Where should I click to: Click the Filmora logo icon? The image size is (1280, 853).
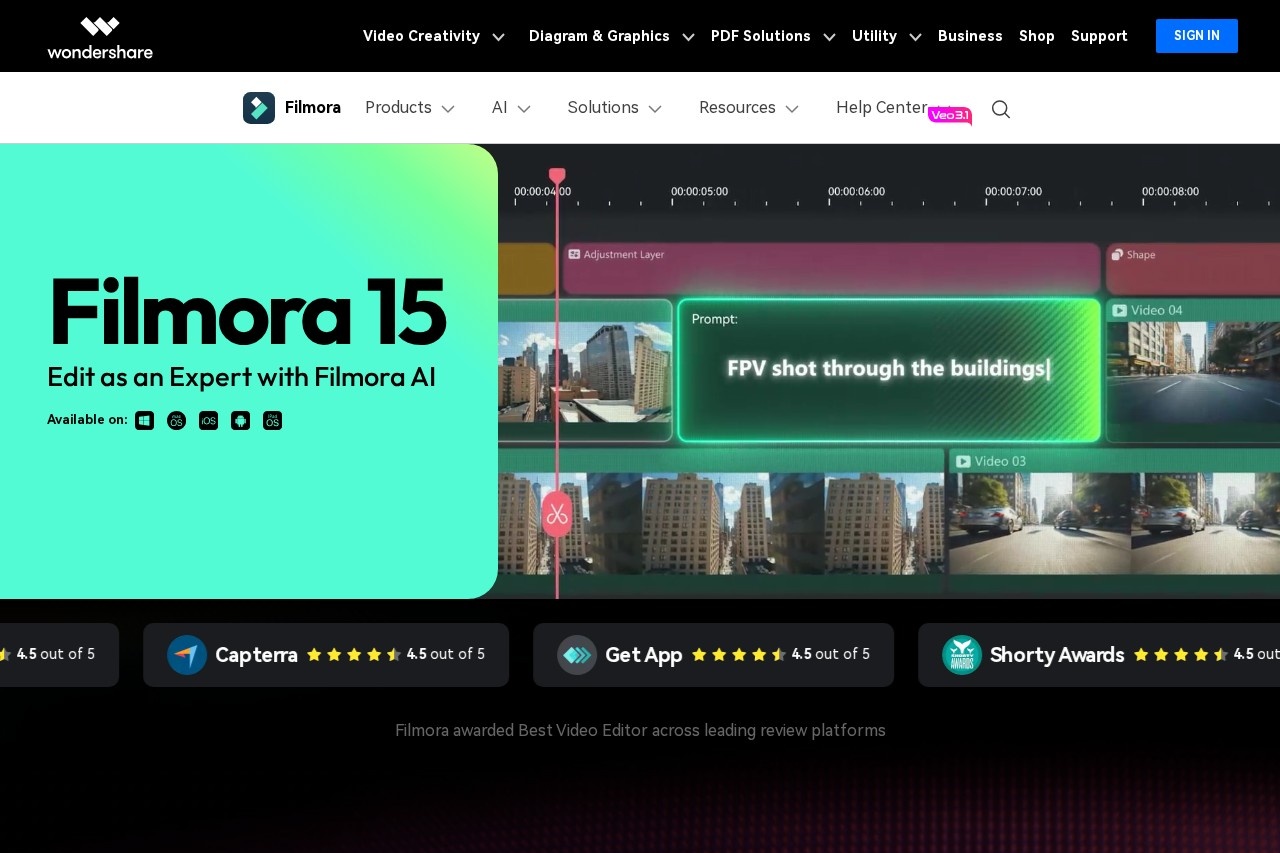tap(258, 108)
